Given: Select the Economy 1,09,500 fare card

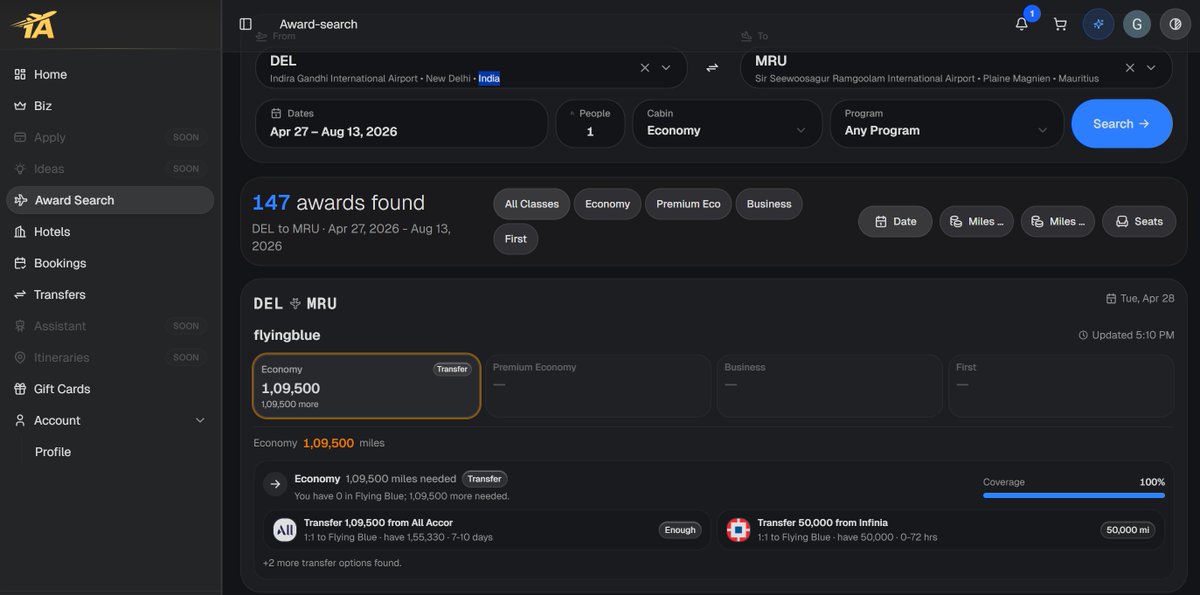Looking at the screenshot, I should click(367, 386).
